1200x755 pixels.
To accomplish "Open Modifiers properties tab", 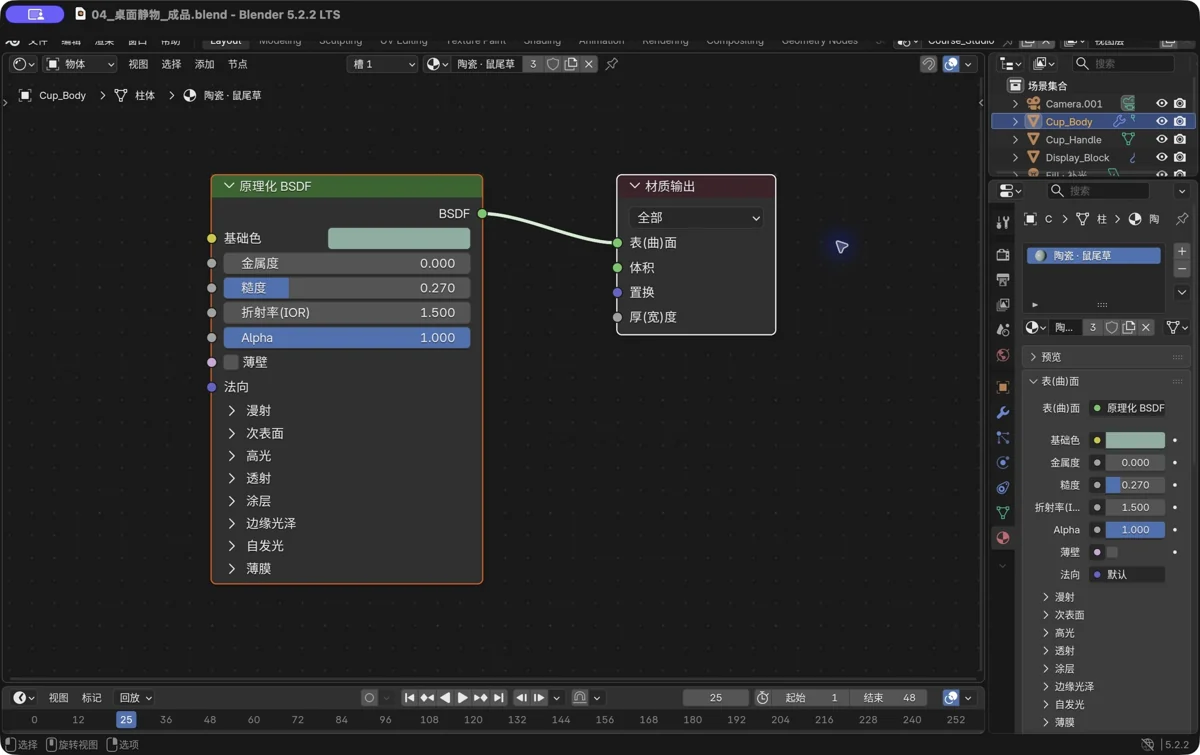I will (1003, 413).
